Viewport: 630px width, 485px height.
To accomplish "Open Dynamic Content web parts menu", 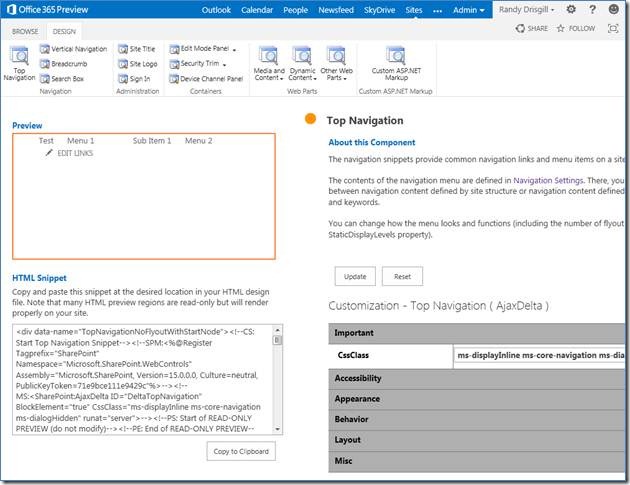I will coord(303,64).
